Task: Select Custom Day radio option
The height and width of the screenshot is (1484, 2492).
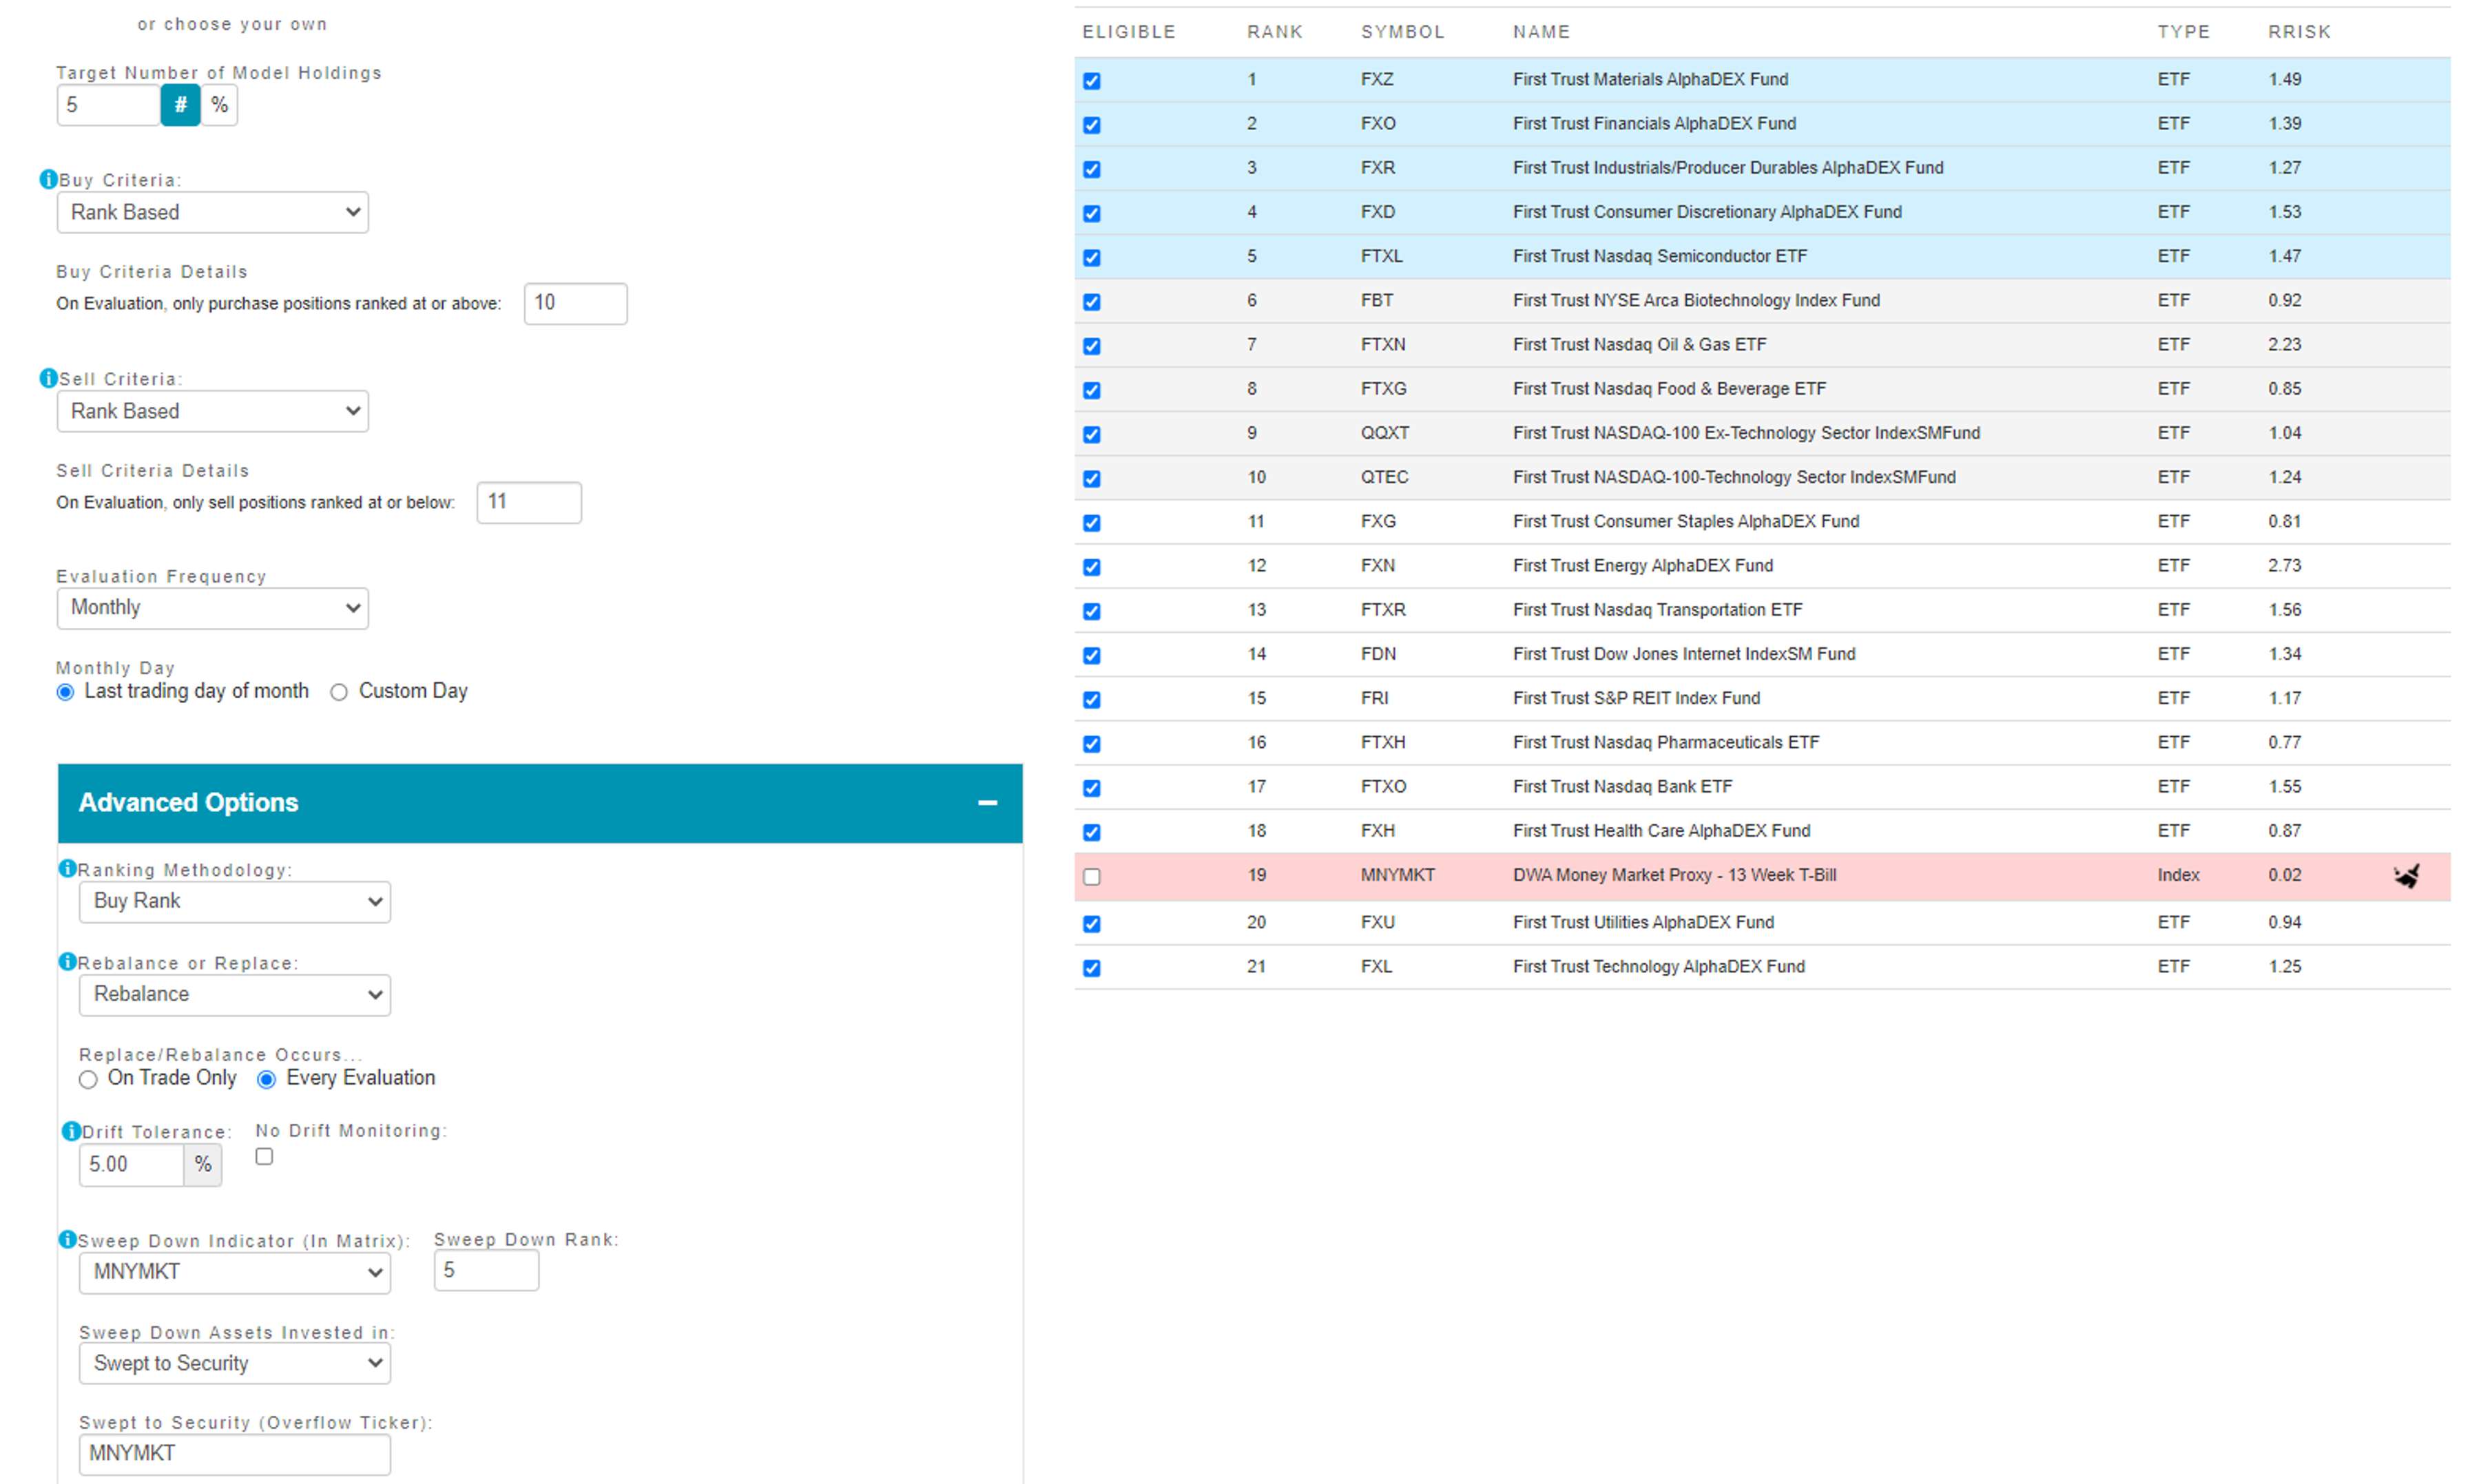Action: [x=339, y=692]
